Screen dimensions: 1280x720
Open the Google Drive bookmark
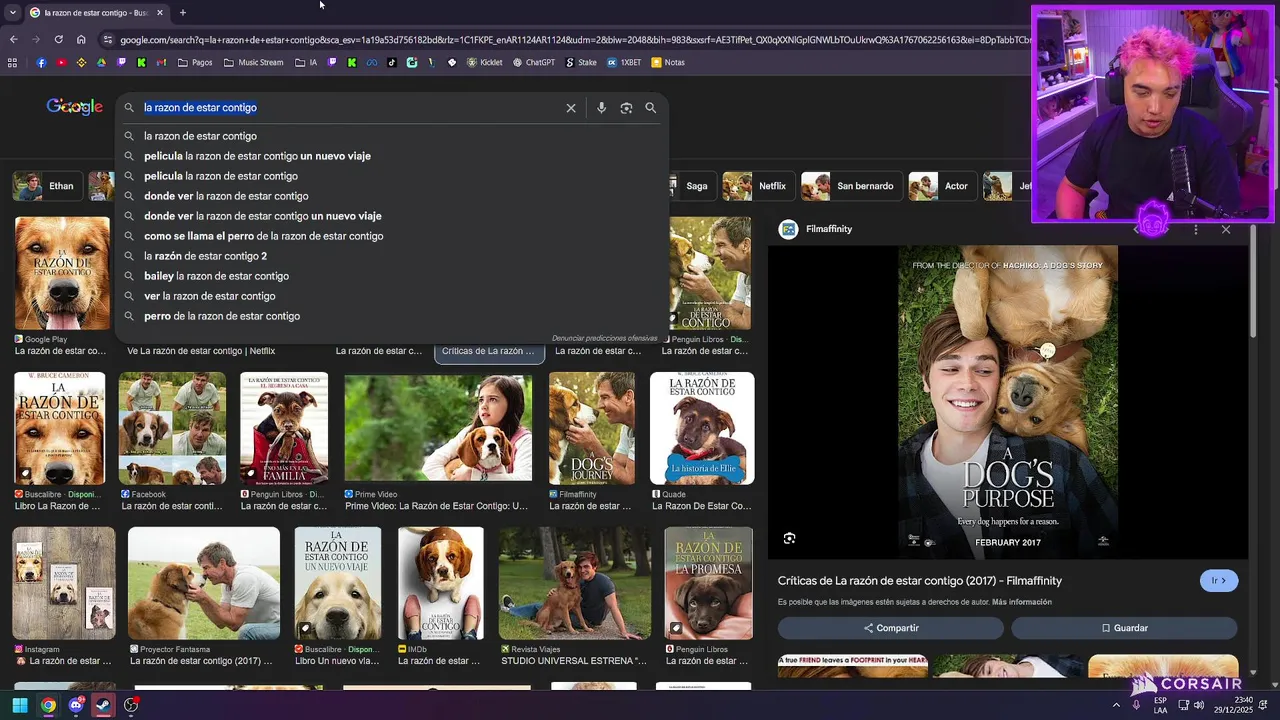[x=101, y=62]
